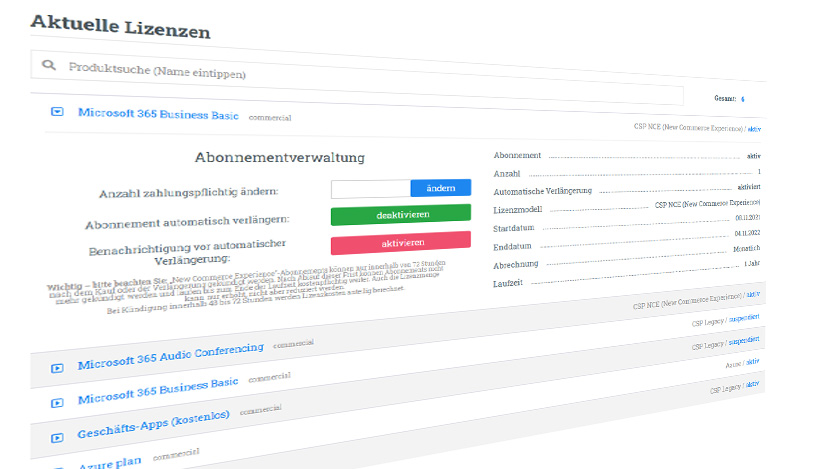The height and width of the screenshot is (469, 833).
Task: Click the blue ändern button
Action: pyautogui.click(x=440, y=188)
